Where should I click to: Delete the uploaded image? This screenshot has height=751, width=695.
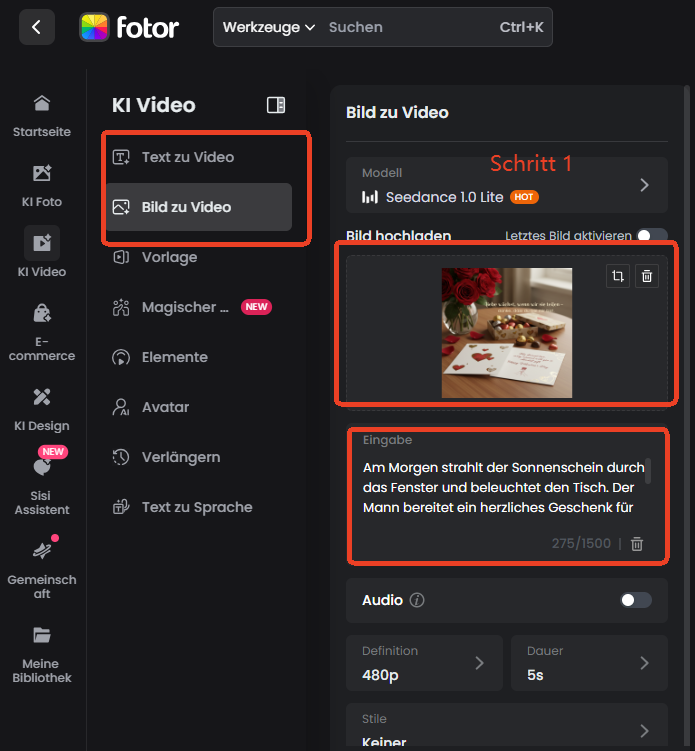(x=647, y=277)
